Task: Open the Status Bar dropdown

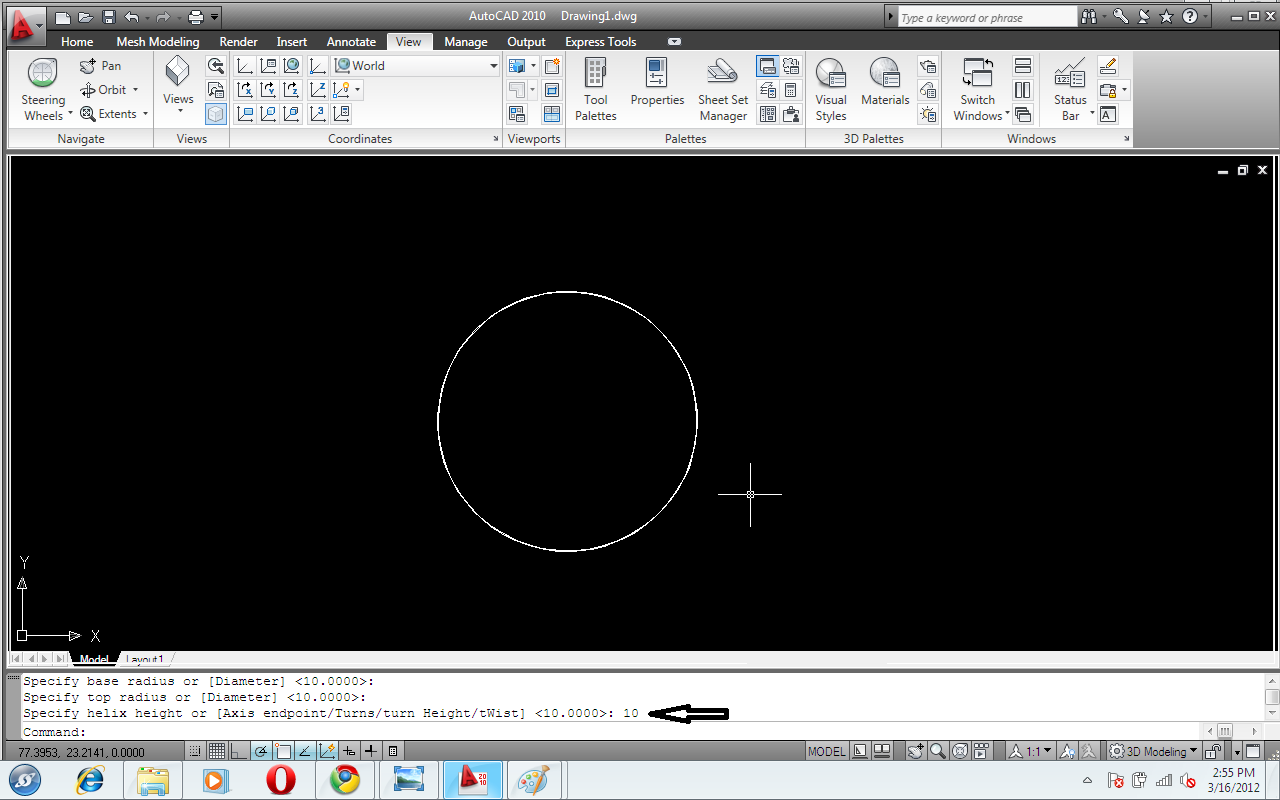Action: 1072,90
